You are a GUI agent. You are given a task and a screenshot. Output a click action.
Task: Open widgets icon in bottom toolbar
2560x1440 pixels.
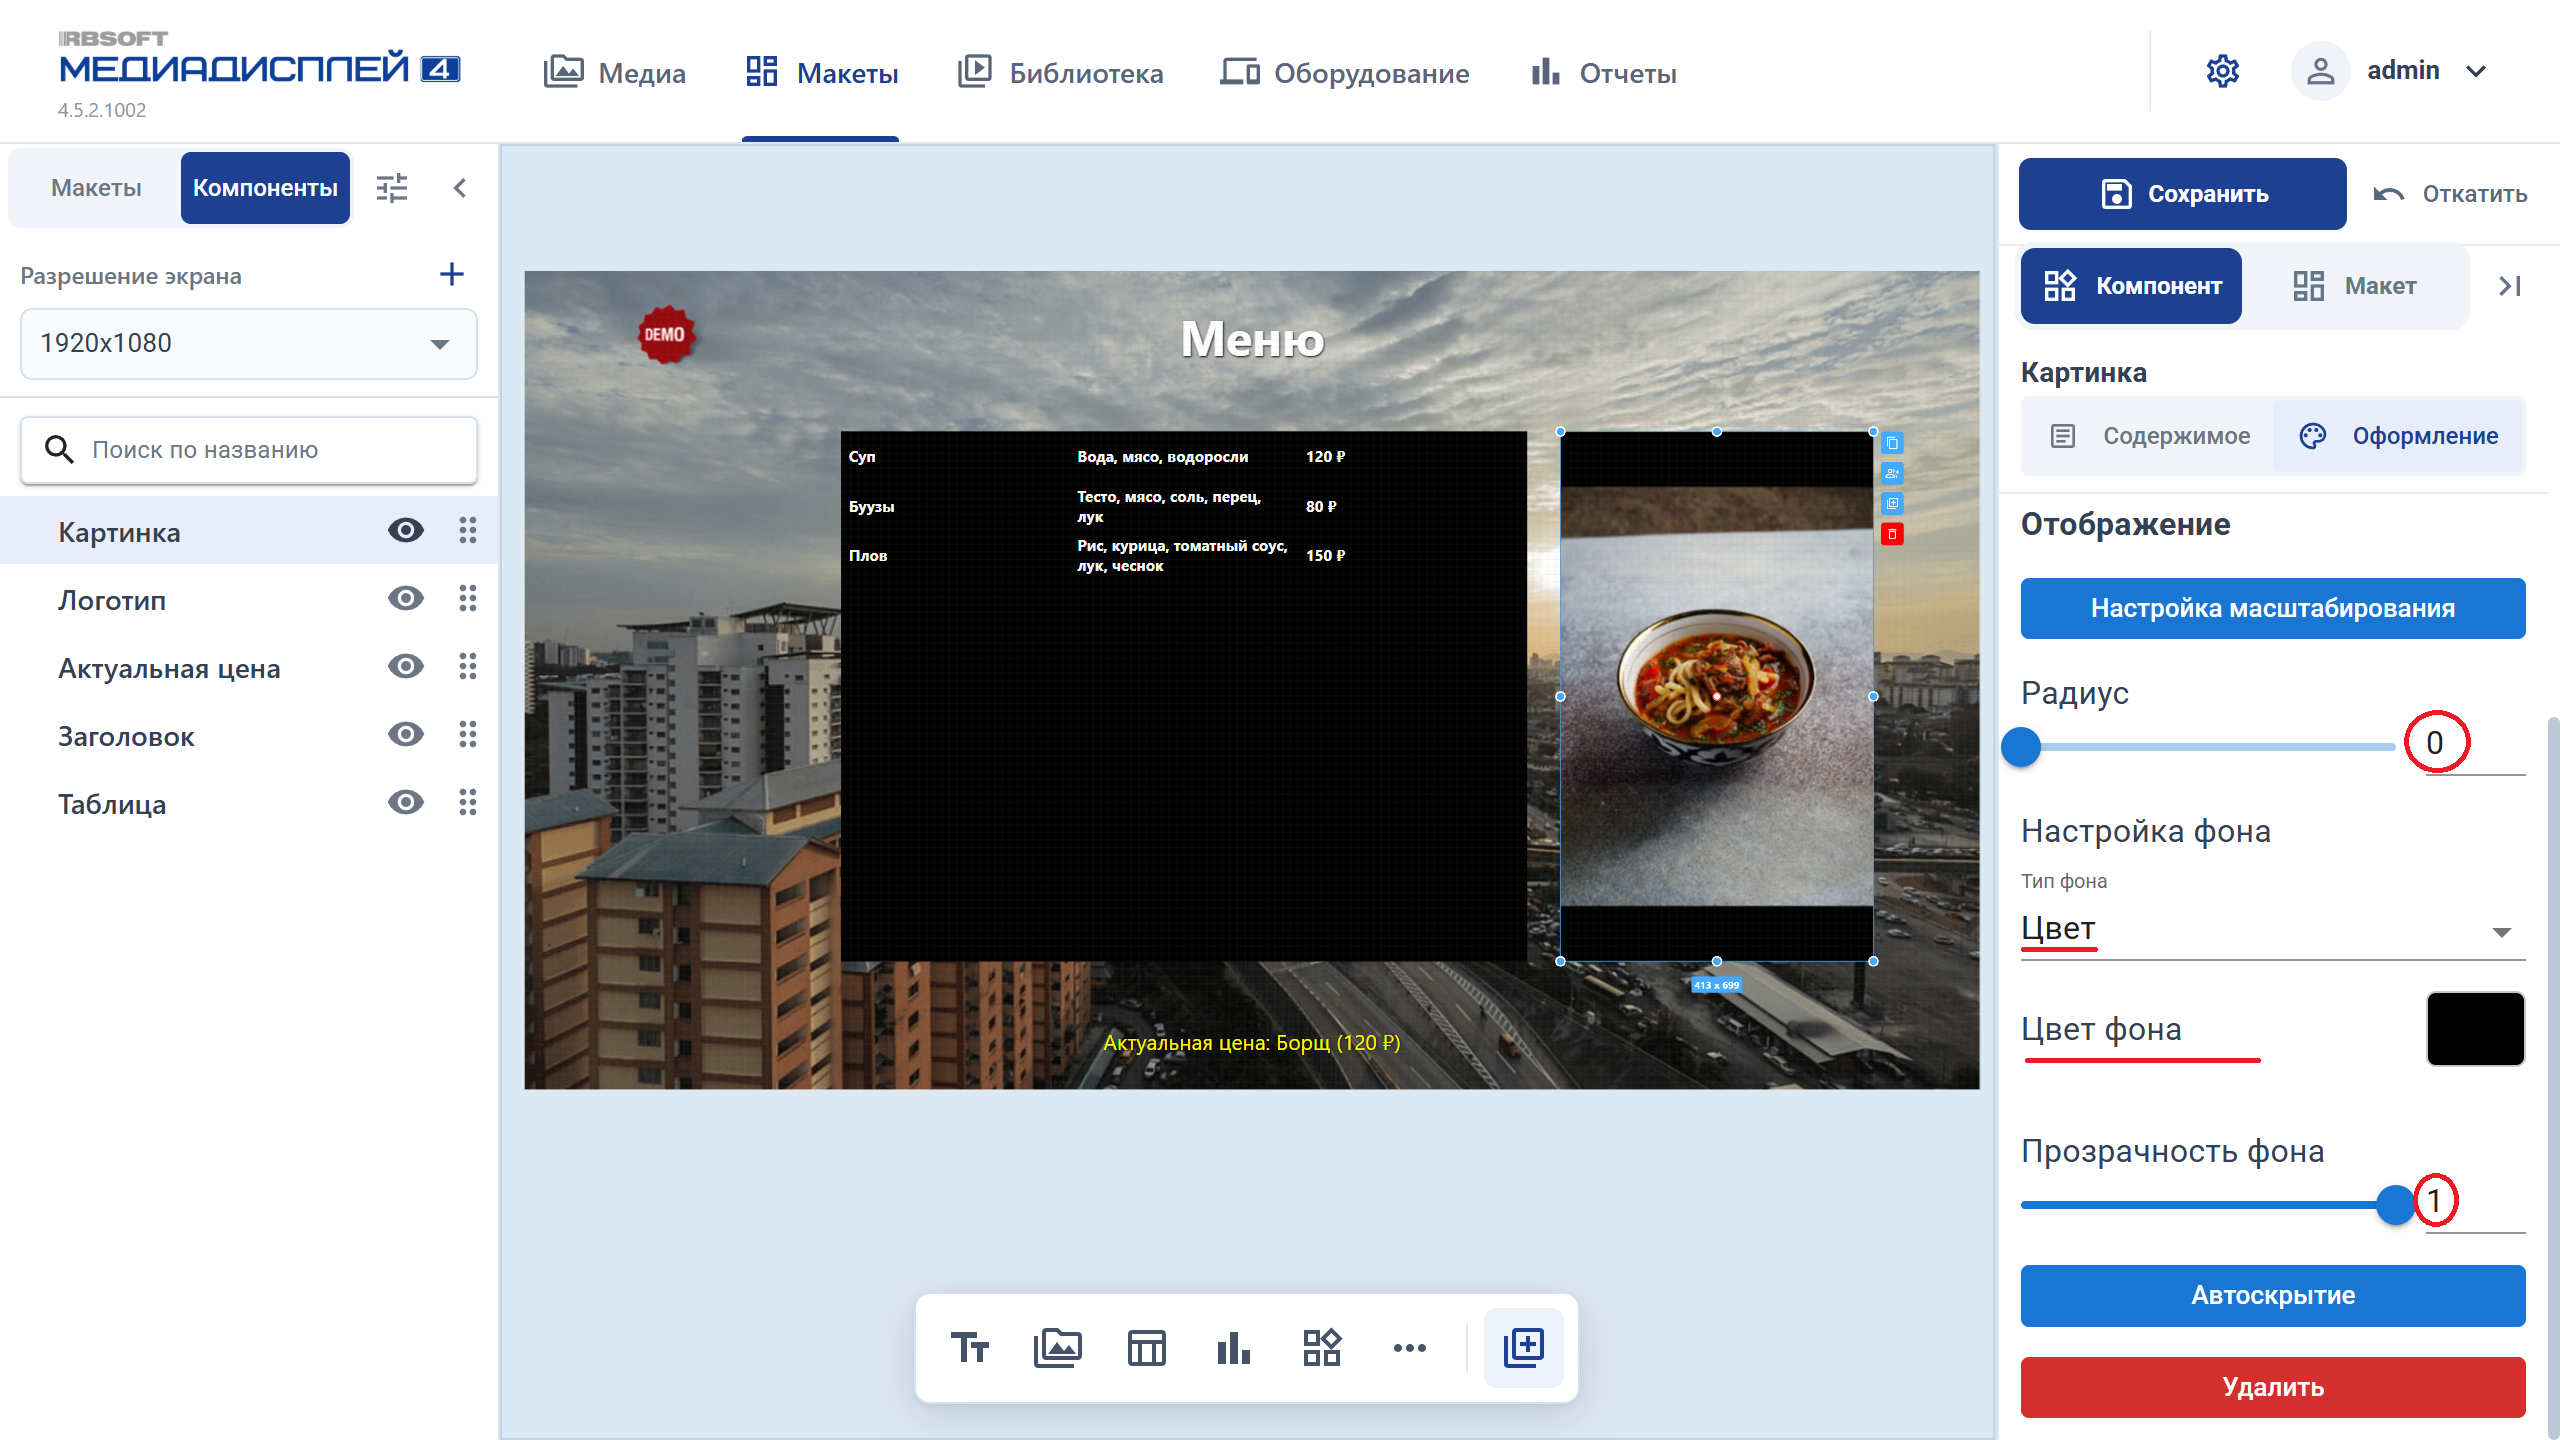(1322, 1348)
